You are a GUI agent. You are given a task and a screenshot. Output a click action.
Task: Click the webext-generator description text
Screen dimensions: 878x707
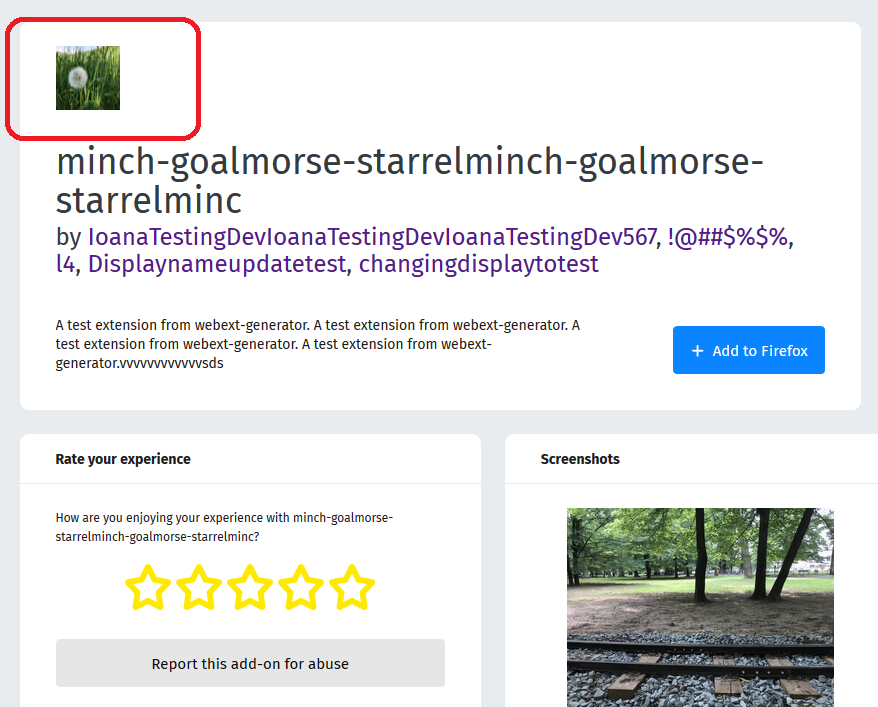317,344
